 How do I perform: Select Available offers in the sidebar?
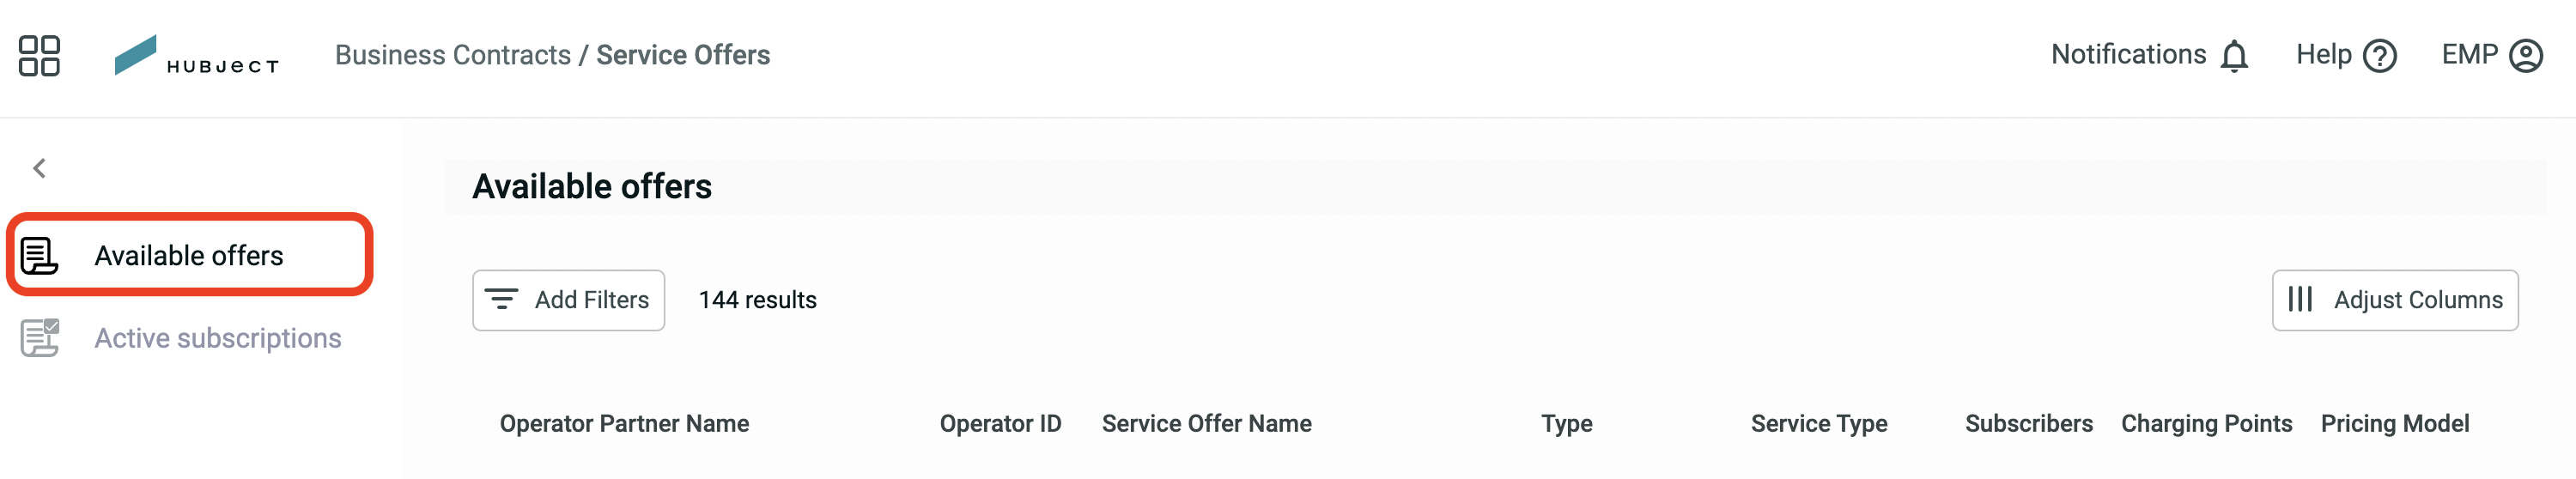(190, 254)
